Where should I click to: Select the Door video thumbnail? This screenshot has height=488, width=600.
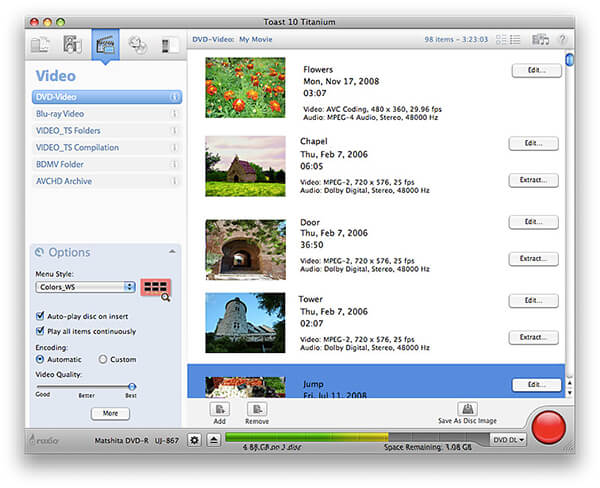(x=245, y=250)
